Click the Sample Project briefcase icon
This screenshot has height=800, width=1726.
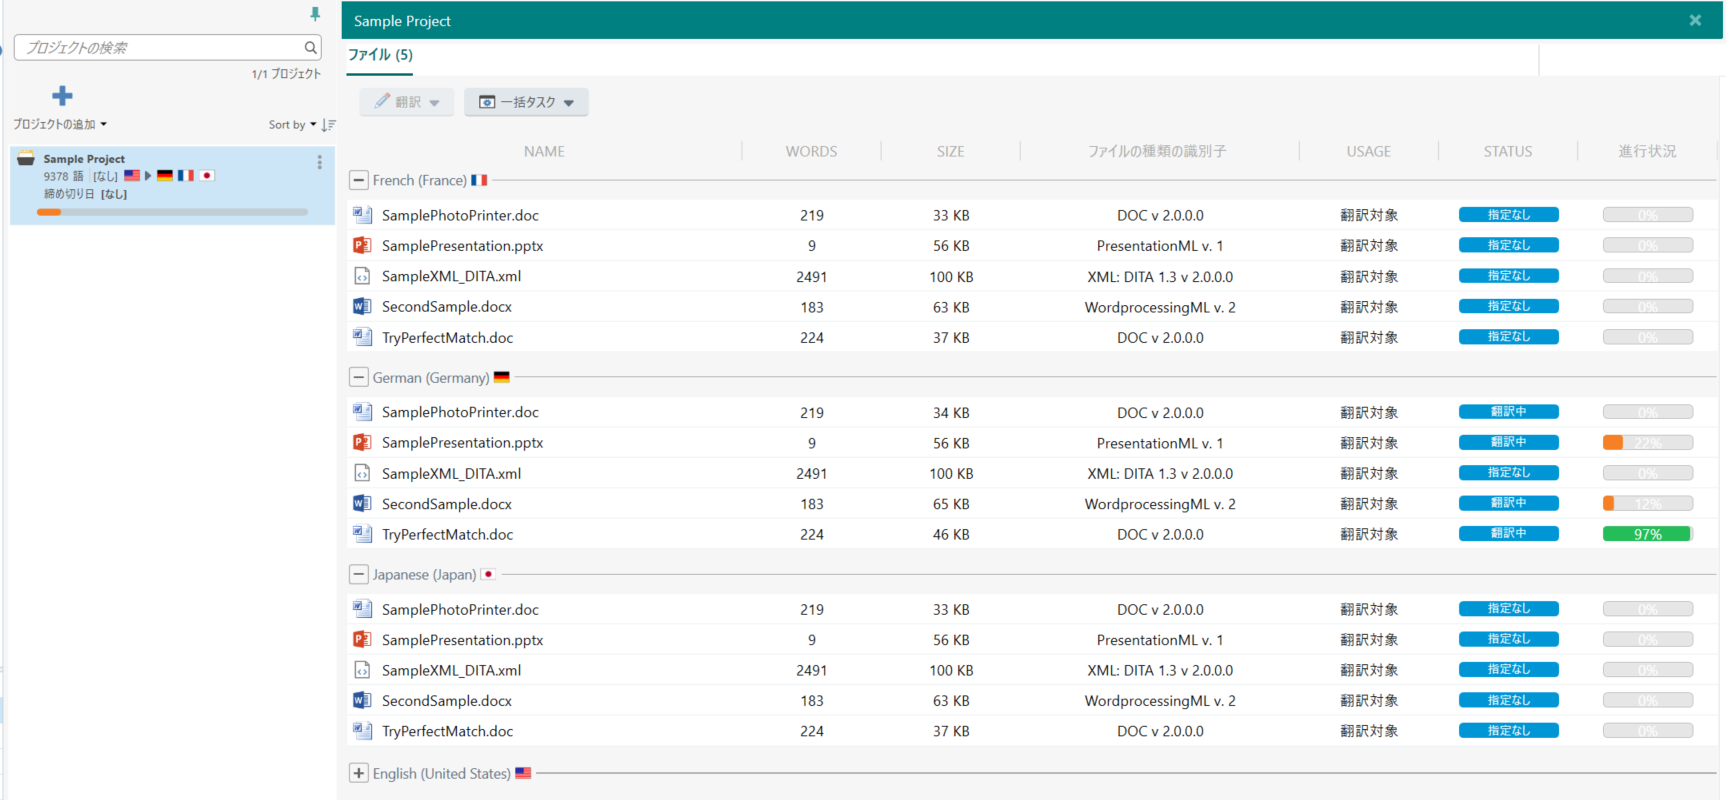pyautogui.click(x=26, y=158)
